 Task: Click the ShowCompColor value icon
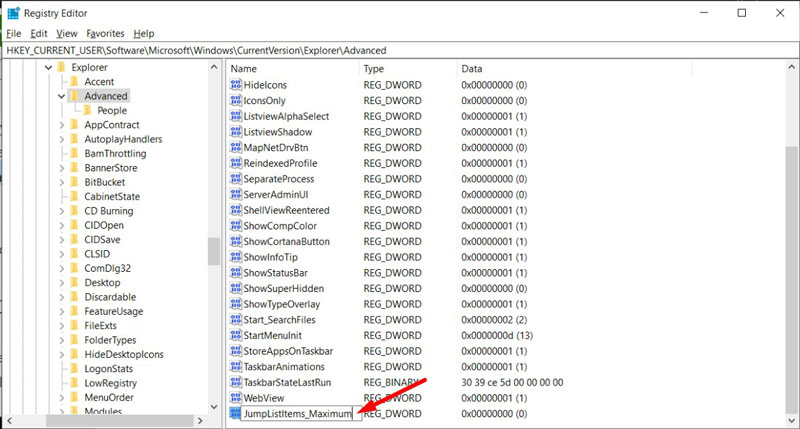235,225
